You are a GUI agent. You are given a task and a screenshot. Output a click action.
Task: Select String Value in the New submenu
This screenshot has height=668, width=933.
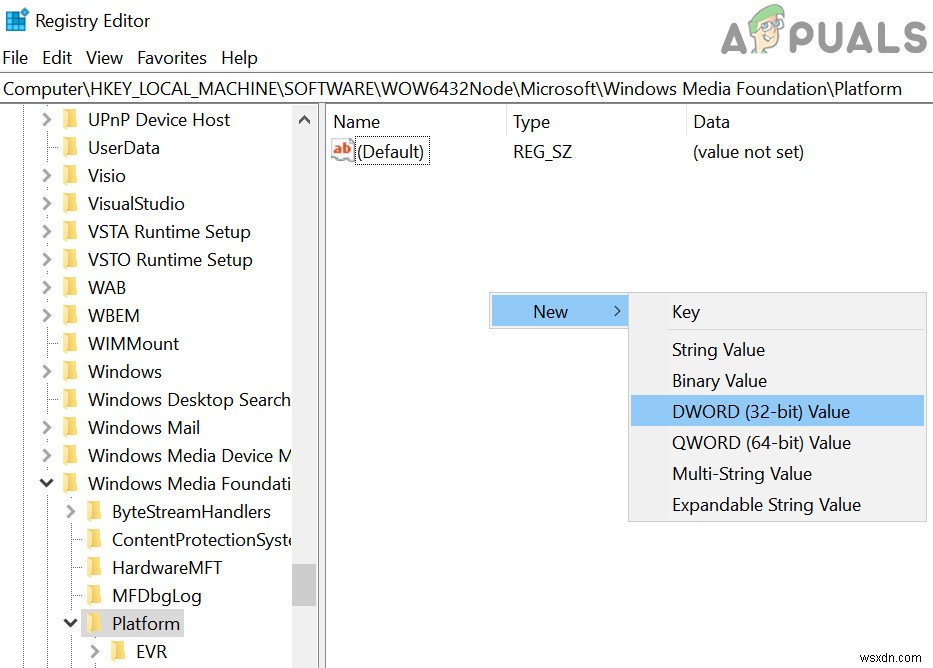[x=718, y=350]
